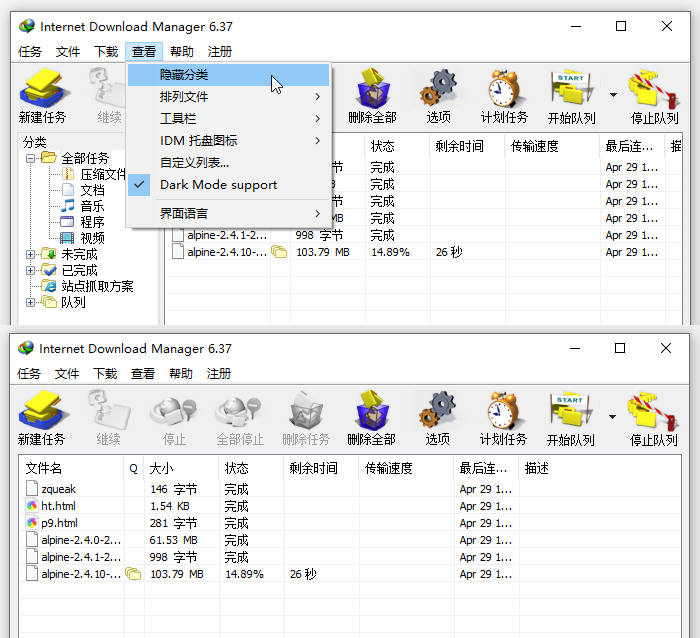Select 视频 category in the tree
Image resolution: width=700 pixels, height=638 pixels.
(92, 238)
